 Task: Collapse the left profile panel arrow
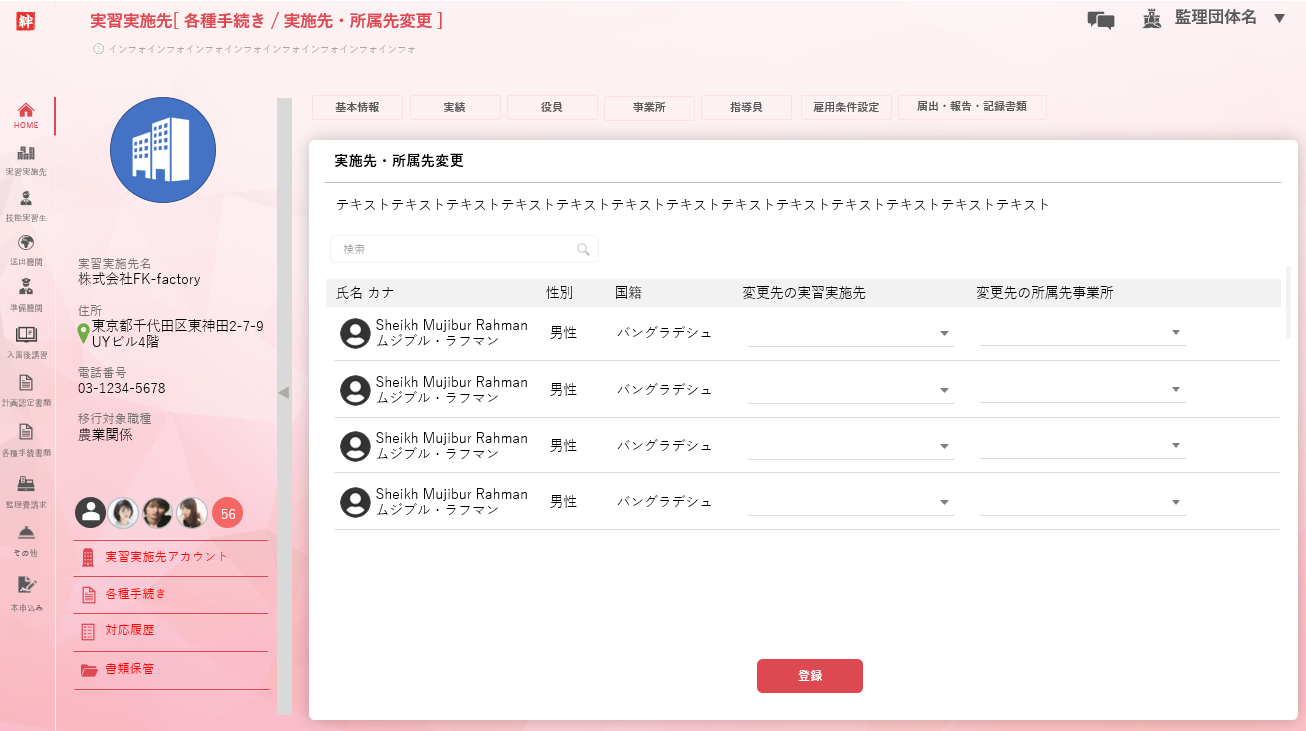click(284, 393)
